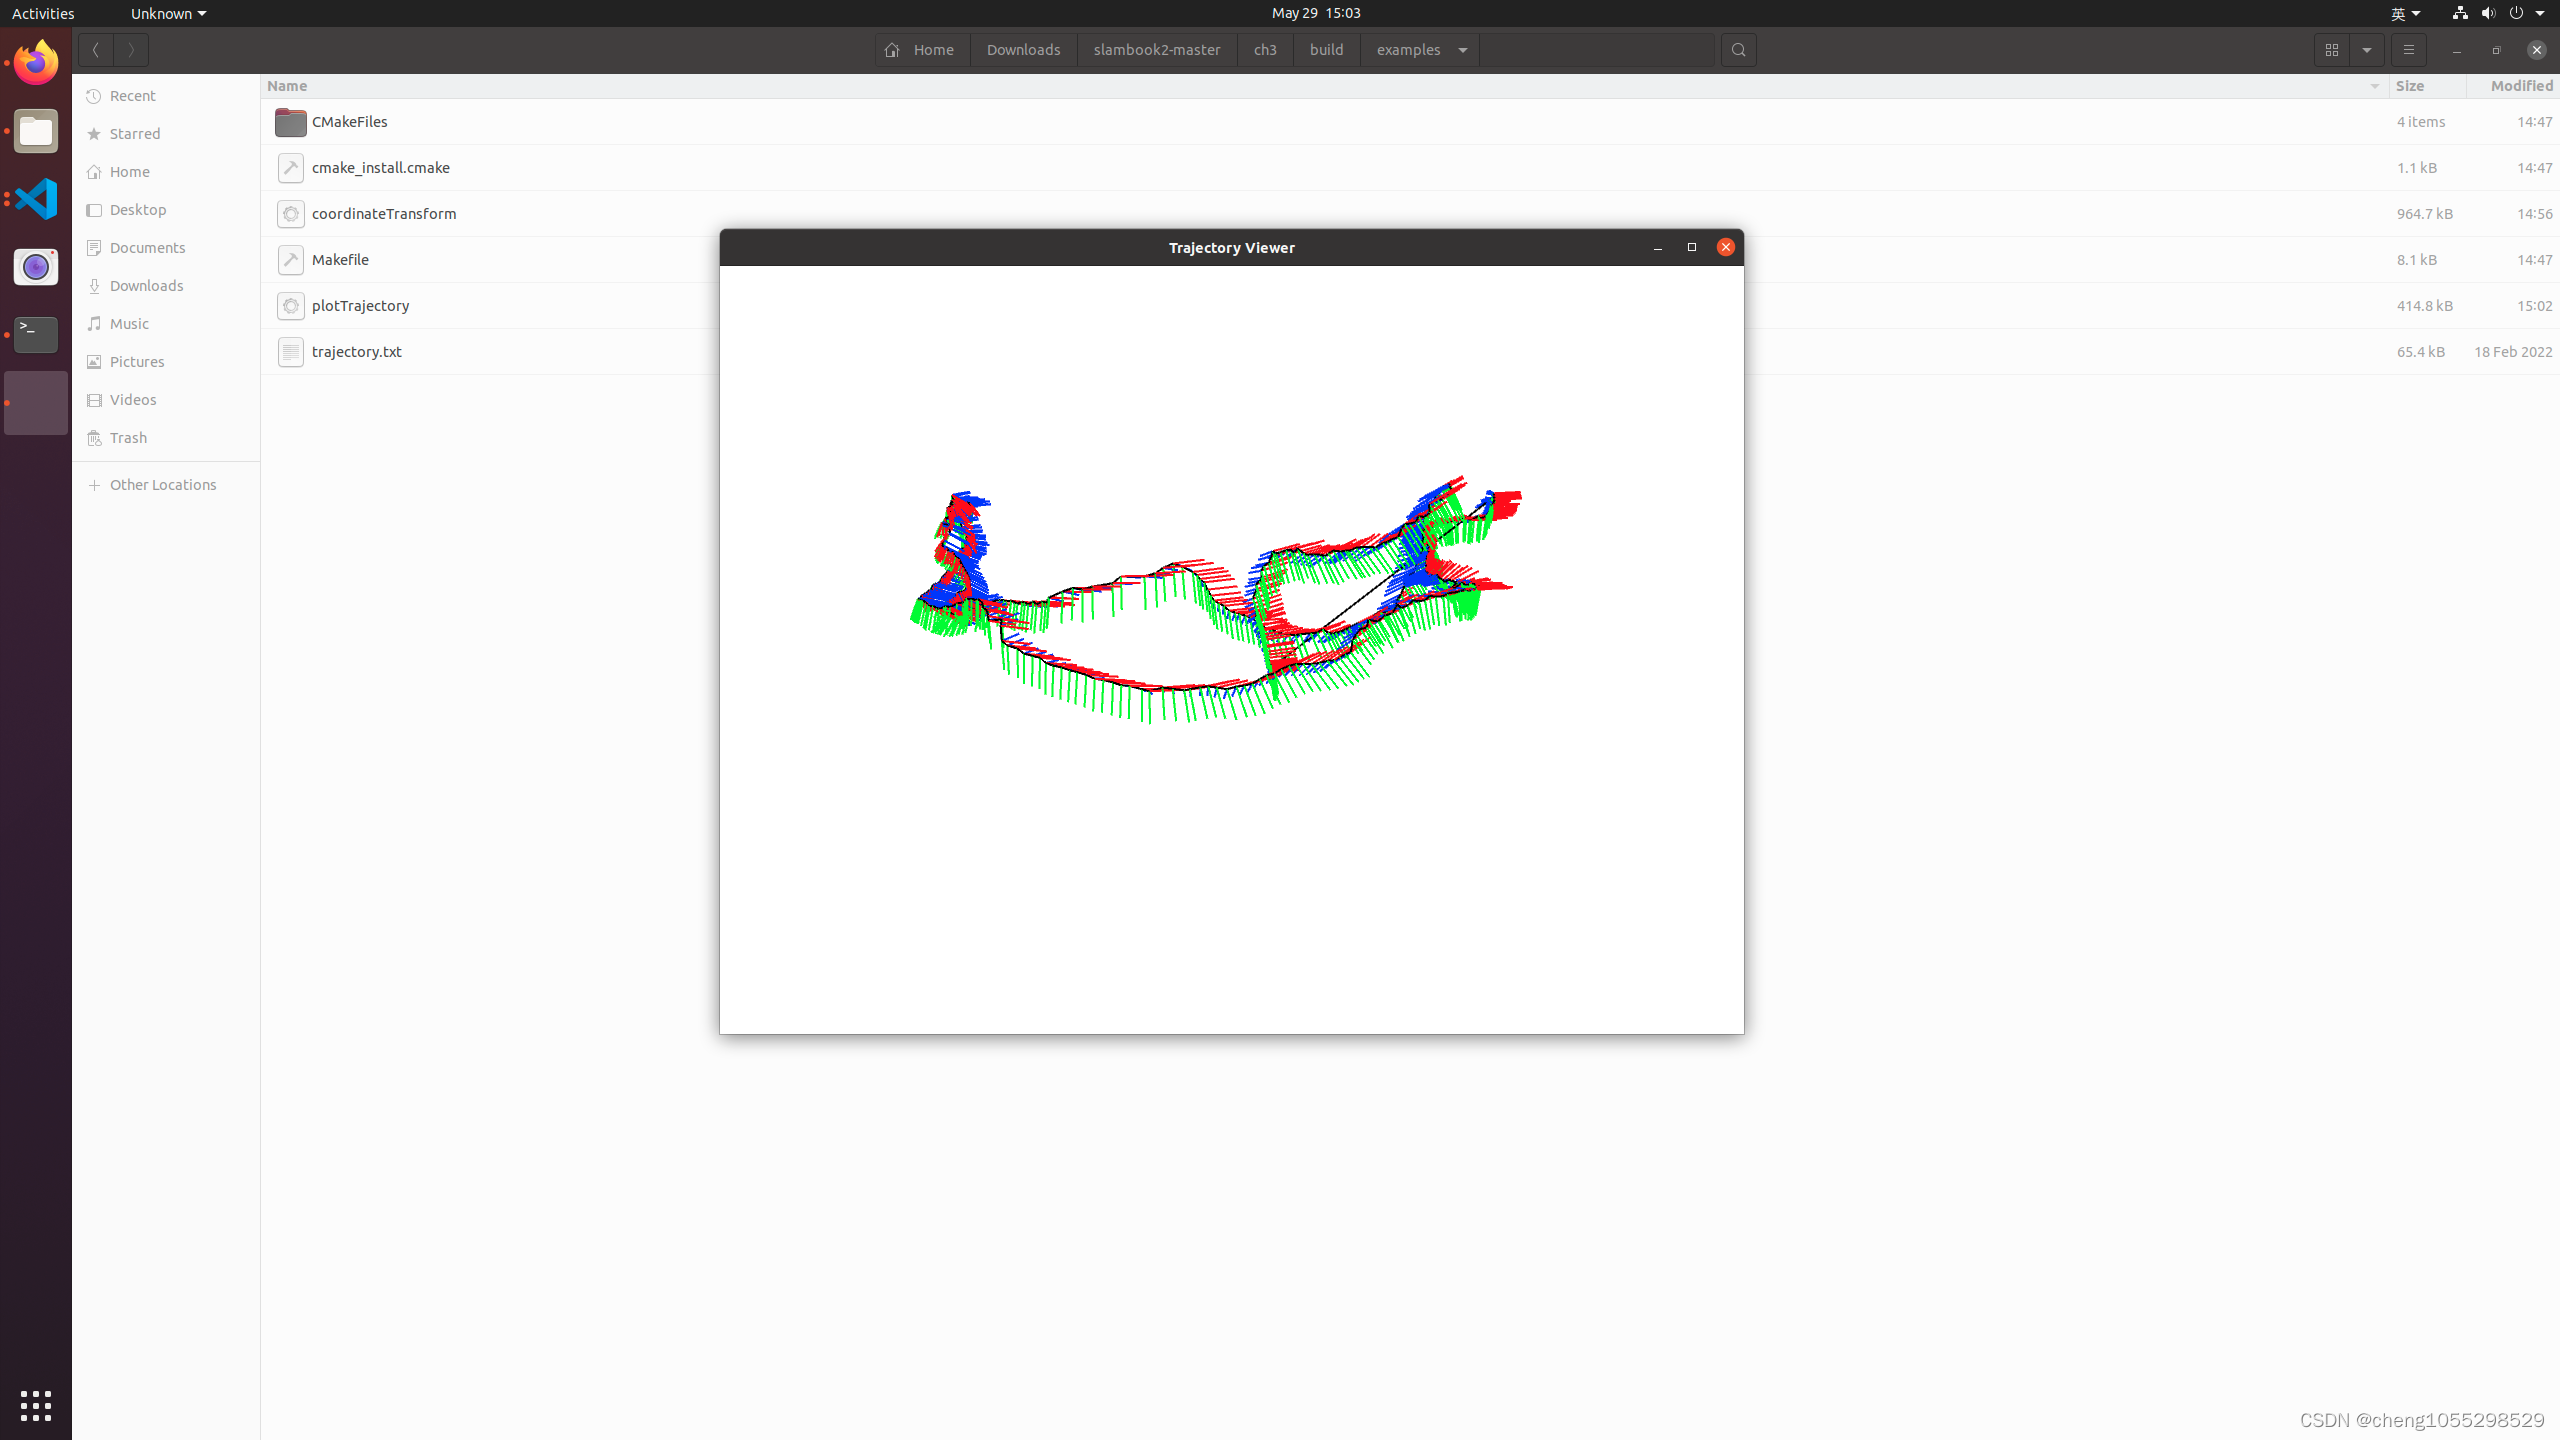Open Other Locations in the sidebar

163,484
